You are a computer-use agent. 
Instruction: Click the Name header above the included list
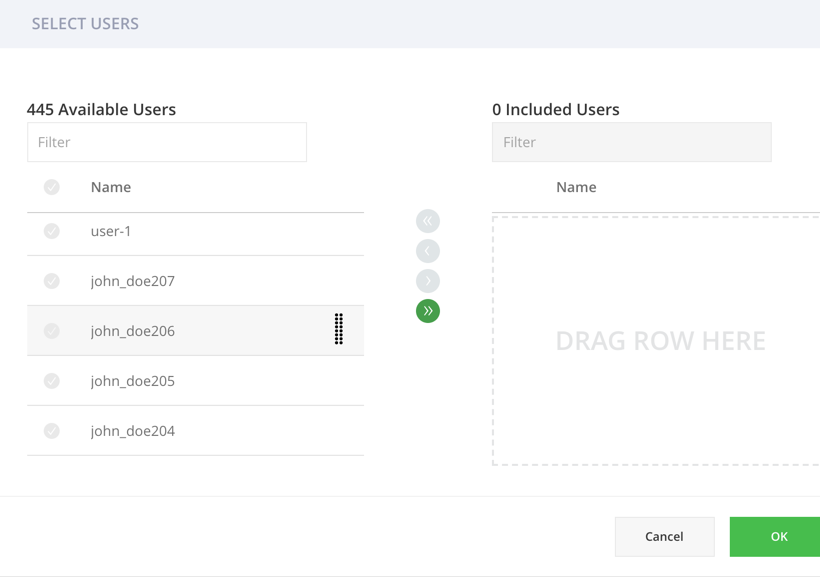pyautogui.click(x=576, y=187)
